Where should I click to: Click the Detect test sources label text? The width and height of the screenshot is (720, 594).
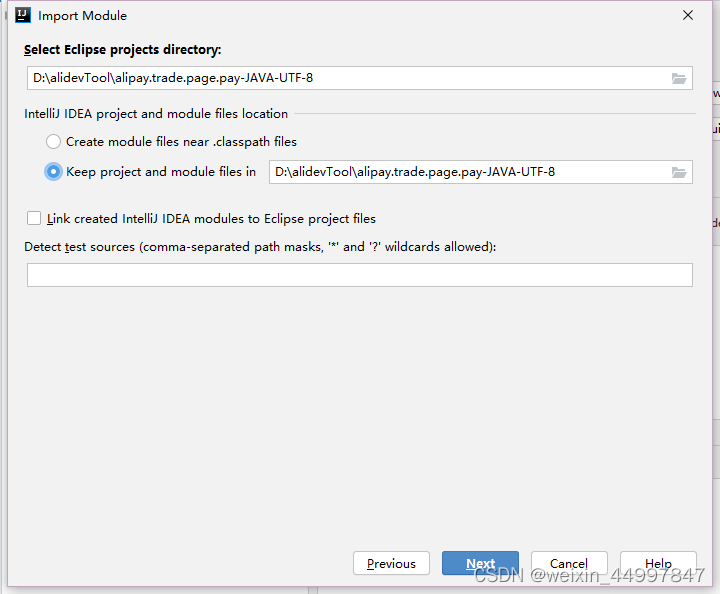260,247
